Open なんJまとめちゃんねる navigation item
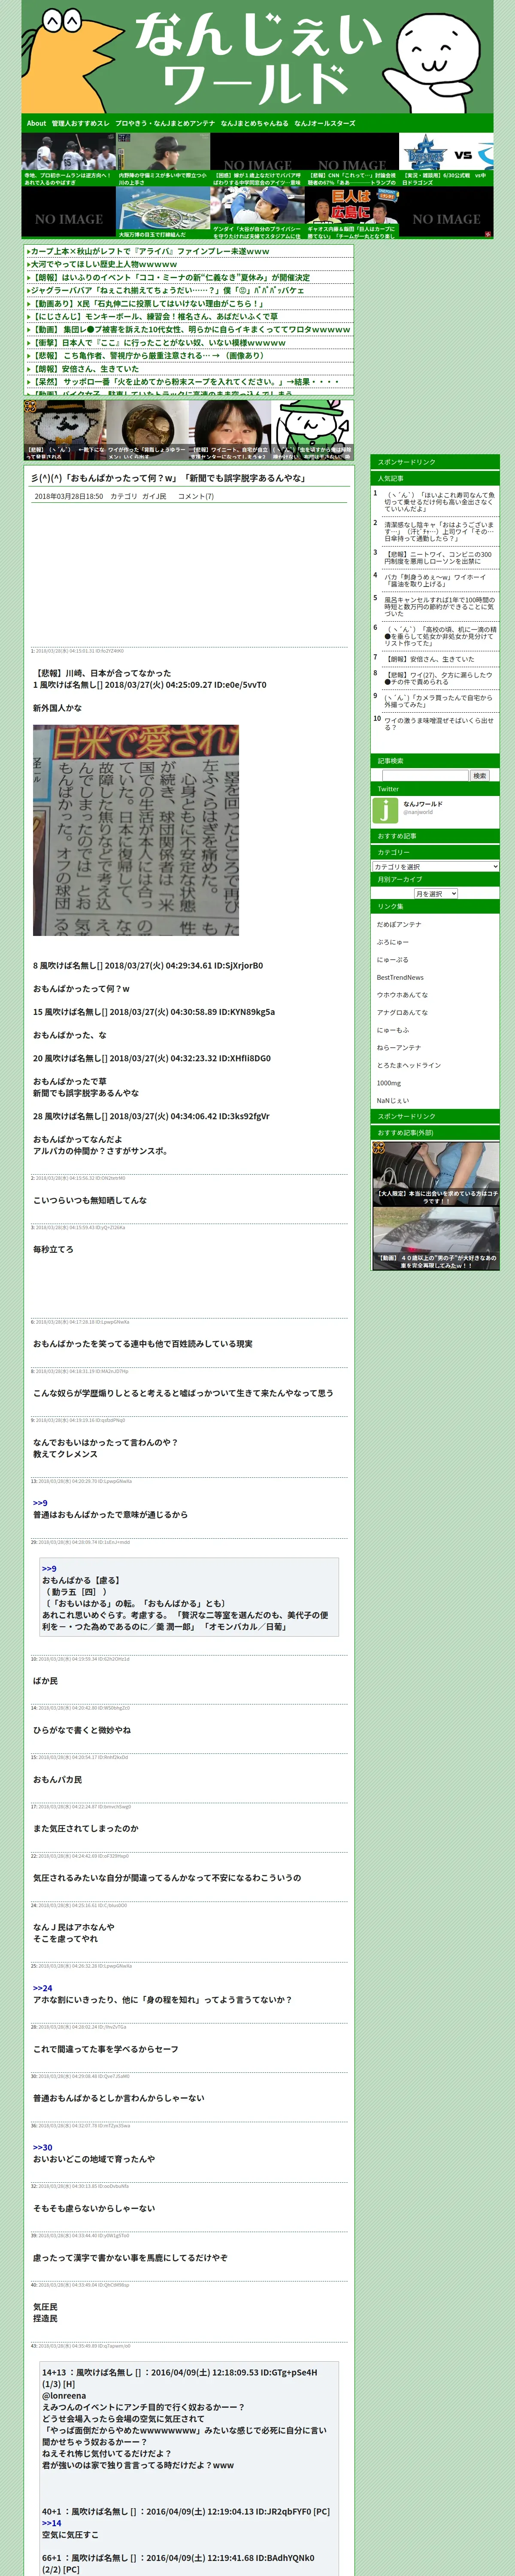 [254, 123]
